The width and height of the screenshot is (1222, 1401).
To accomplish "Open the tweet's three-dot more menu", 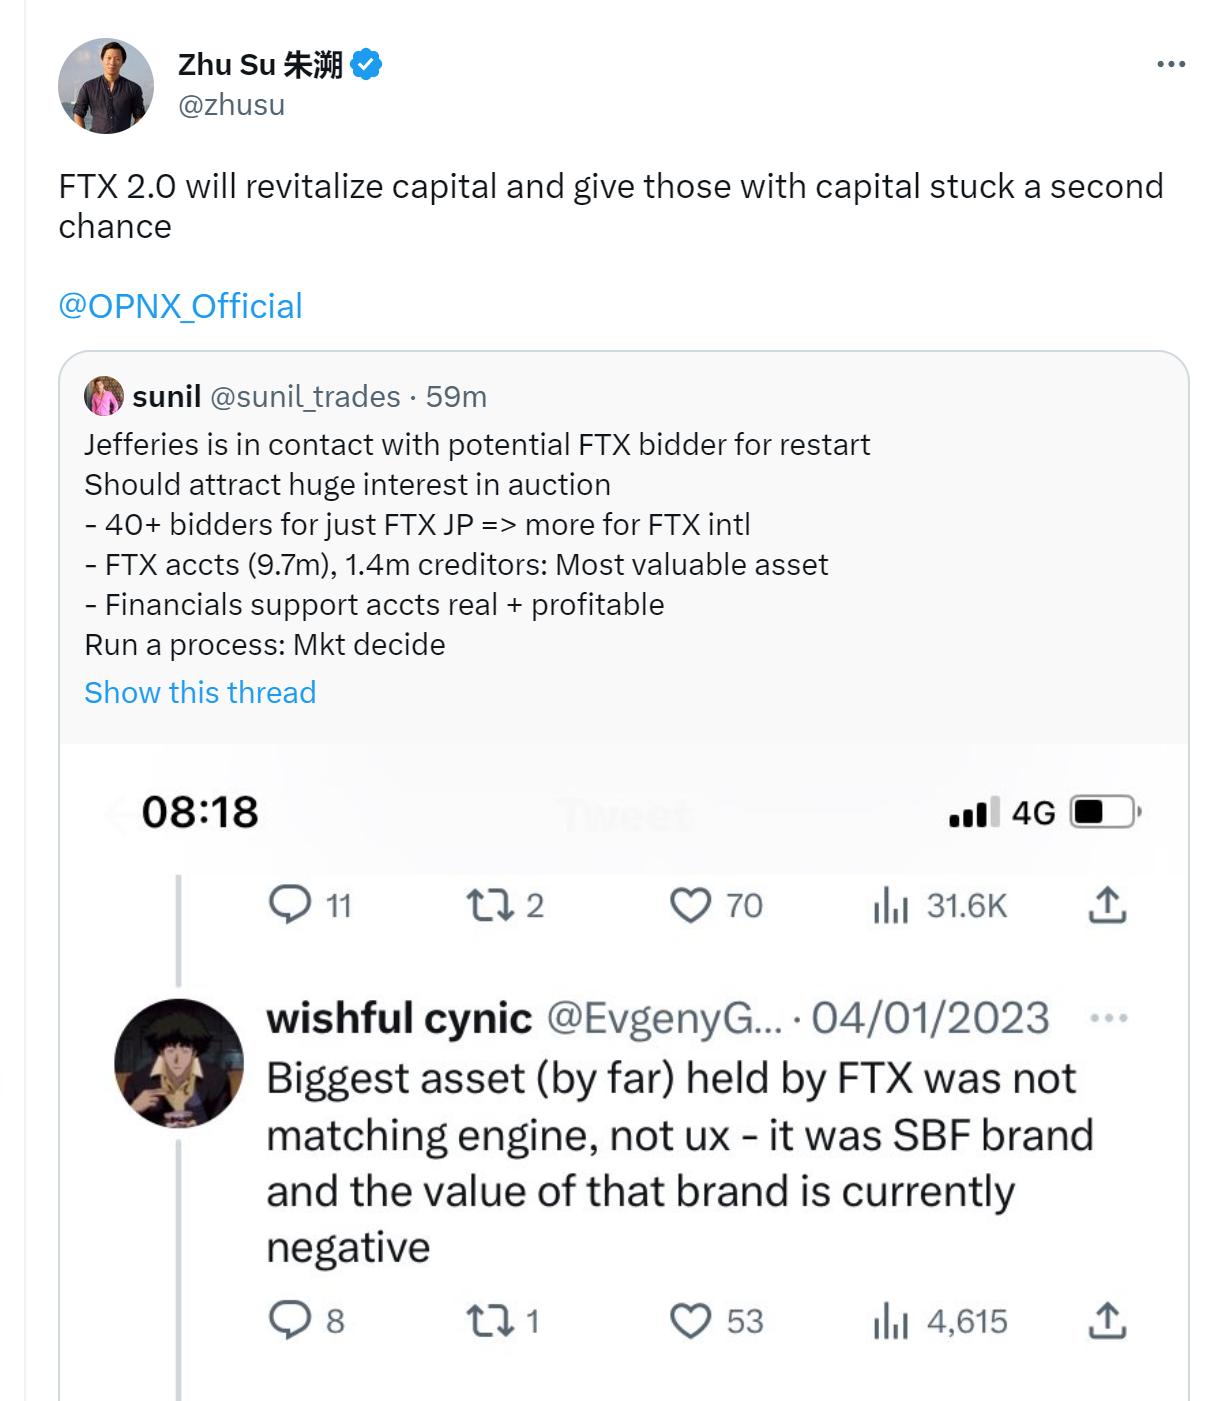I will pos(1170,65).
